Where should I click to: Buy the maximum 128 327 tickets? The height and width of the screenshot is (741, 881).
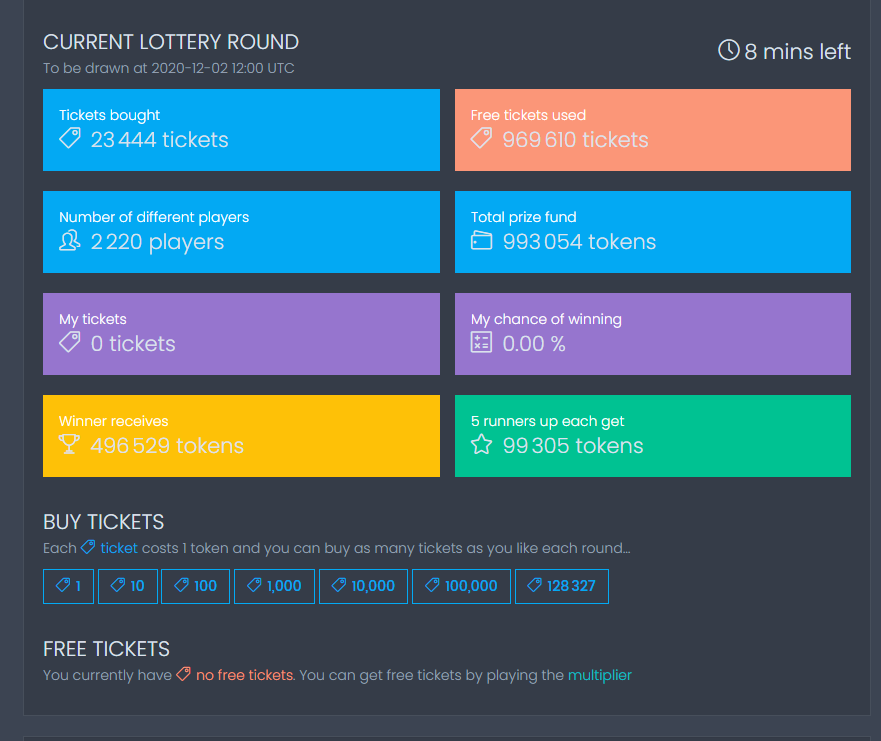click(x=562, y=587)
